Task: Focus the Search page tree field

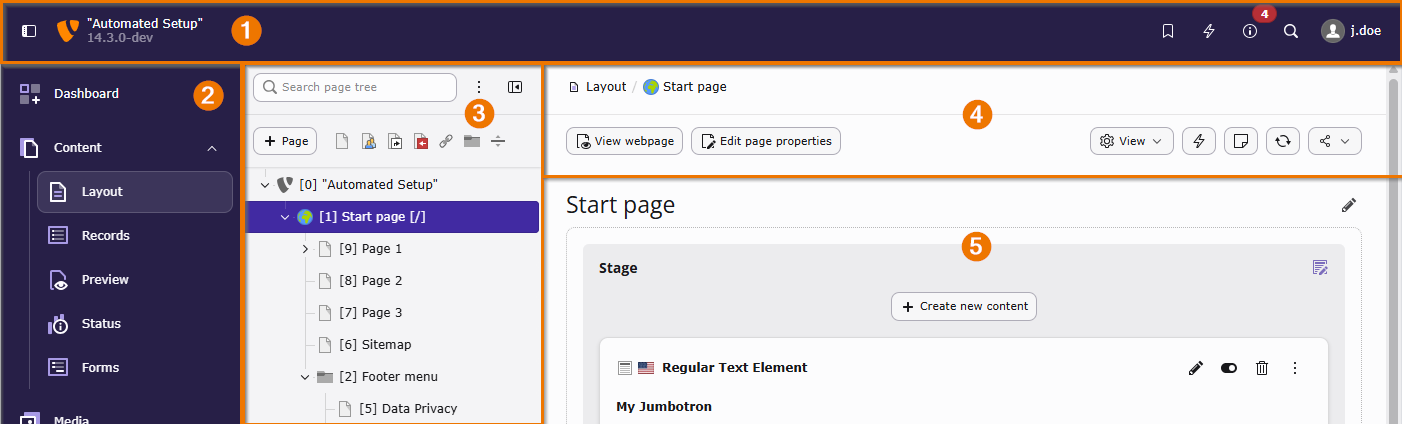Action: pos(355,87)
